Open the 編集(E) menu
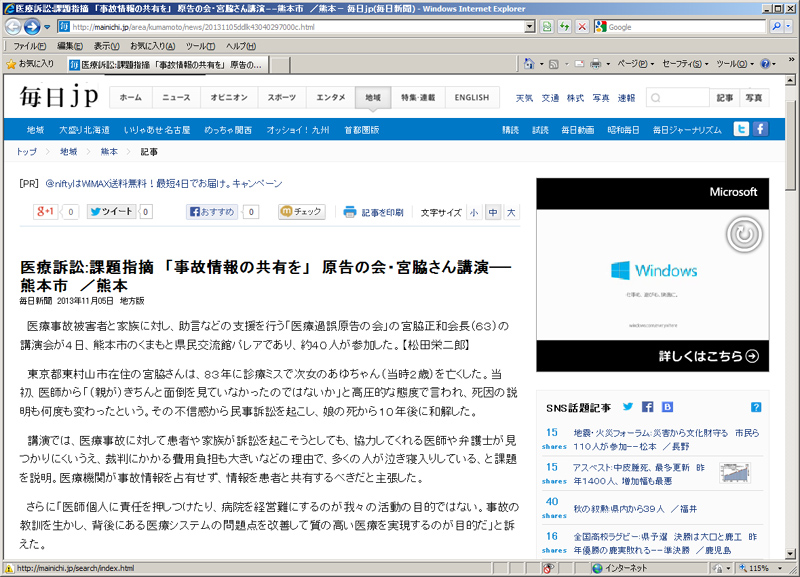The image size is (800, 577). (70, 46)
